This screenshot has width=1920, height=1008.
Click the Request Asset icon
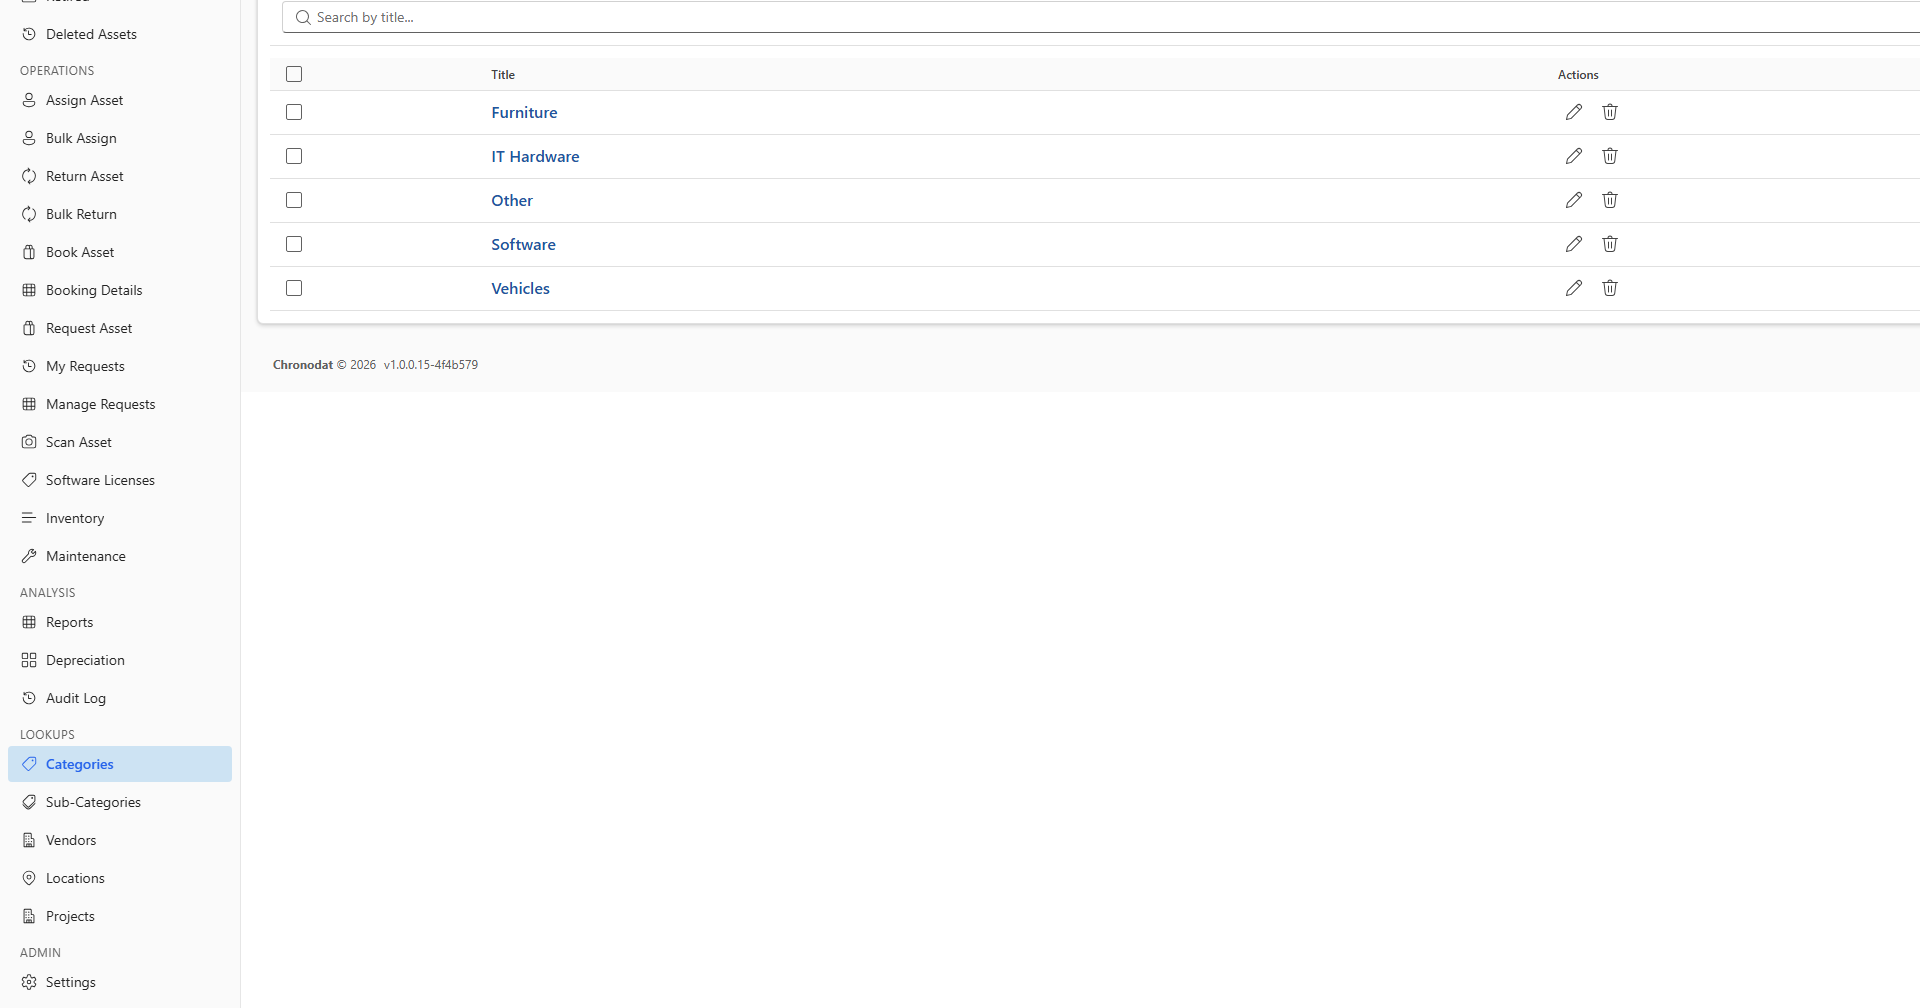coord(29,328)
